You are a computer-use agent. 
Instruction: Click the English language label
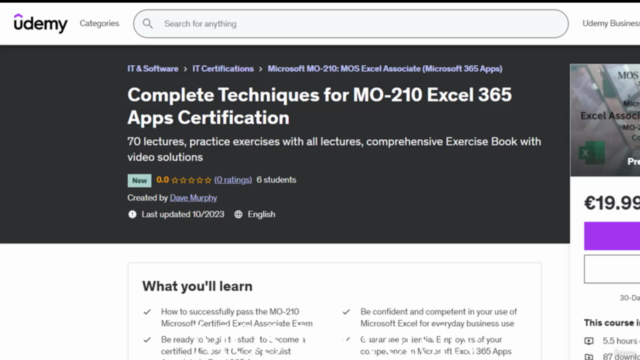pyautogui.click(x=262, y=214)
